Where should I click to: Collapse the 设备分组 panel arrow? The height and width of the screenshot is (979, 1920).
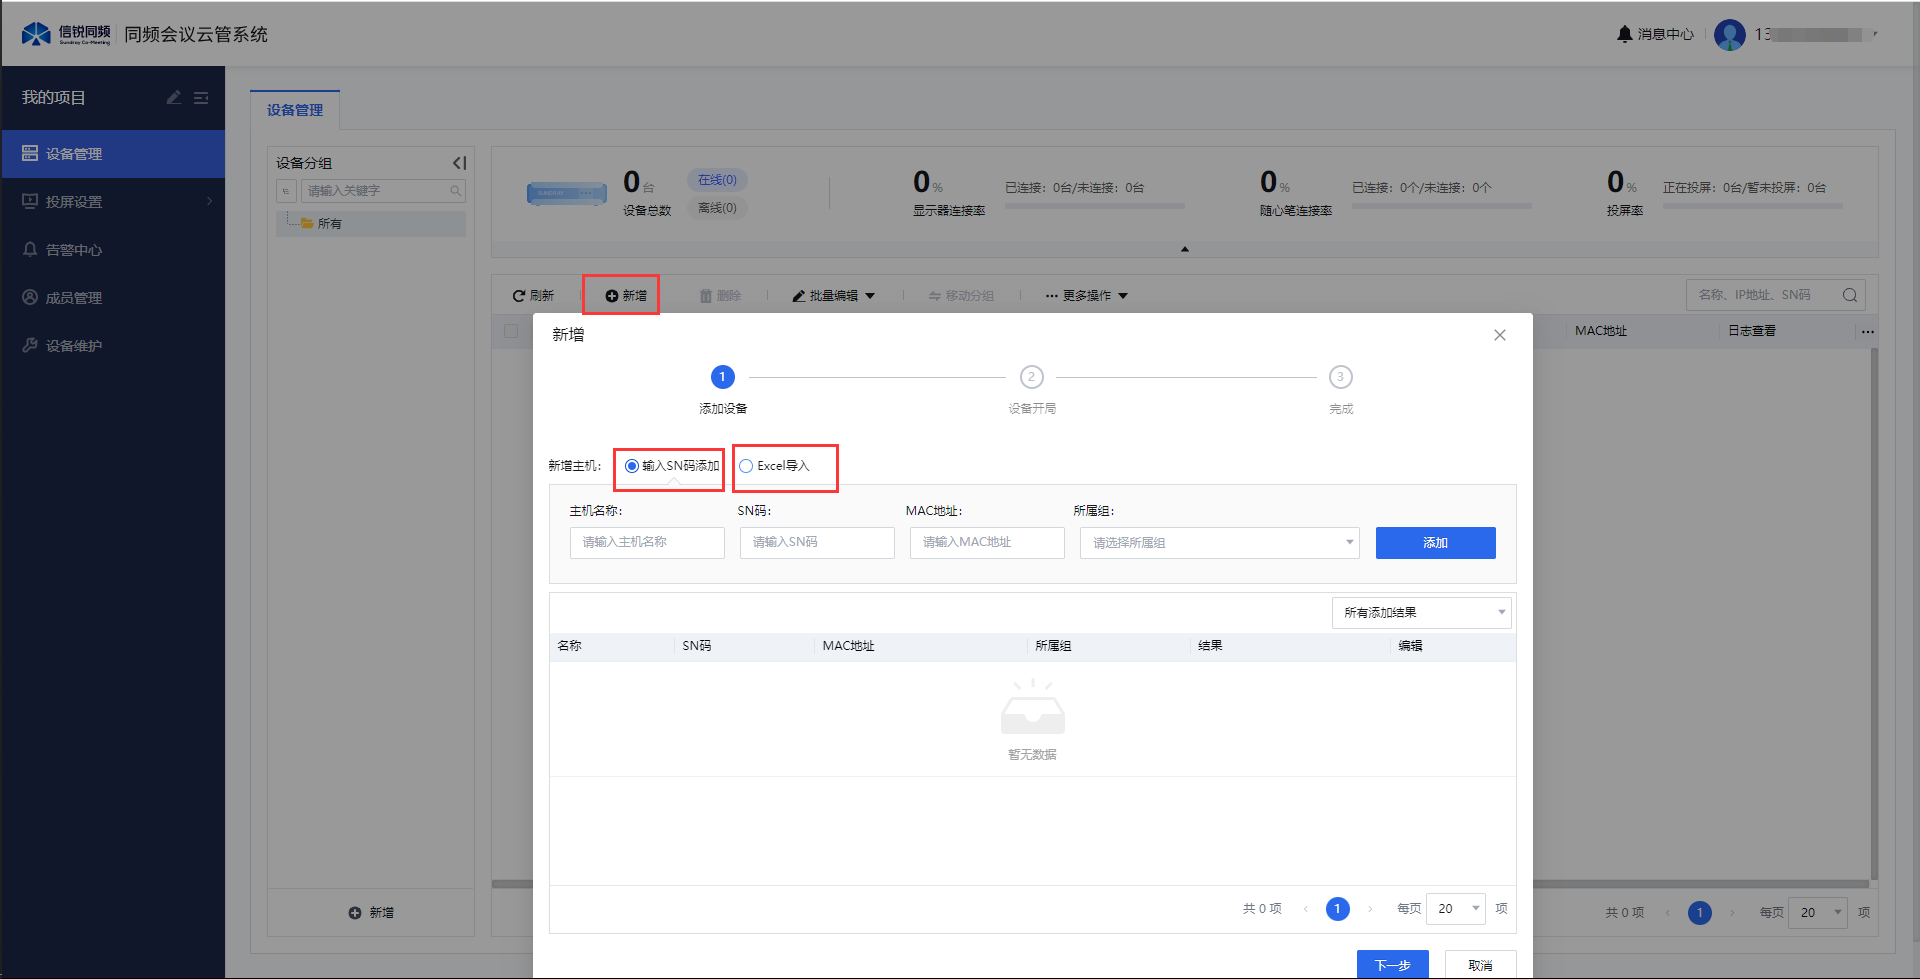459,163
